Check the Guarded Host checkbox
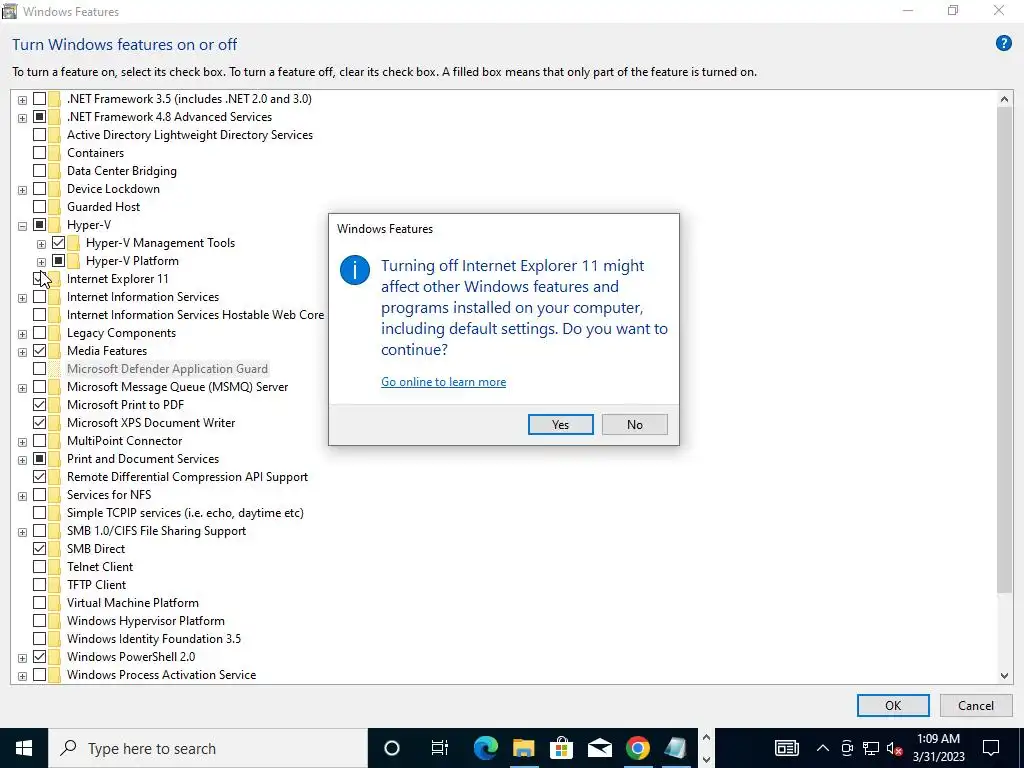1024x768 pixels. pyautogui.click(x=39, y=207)
